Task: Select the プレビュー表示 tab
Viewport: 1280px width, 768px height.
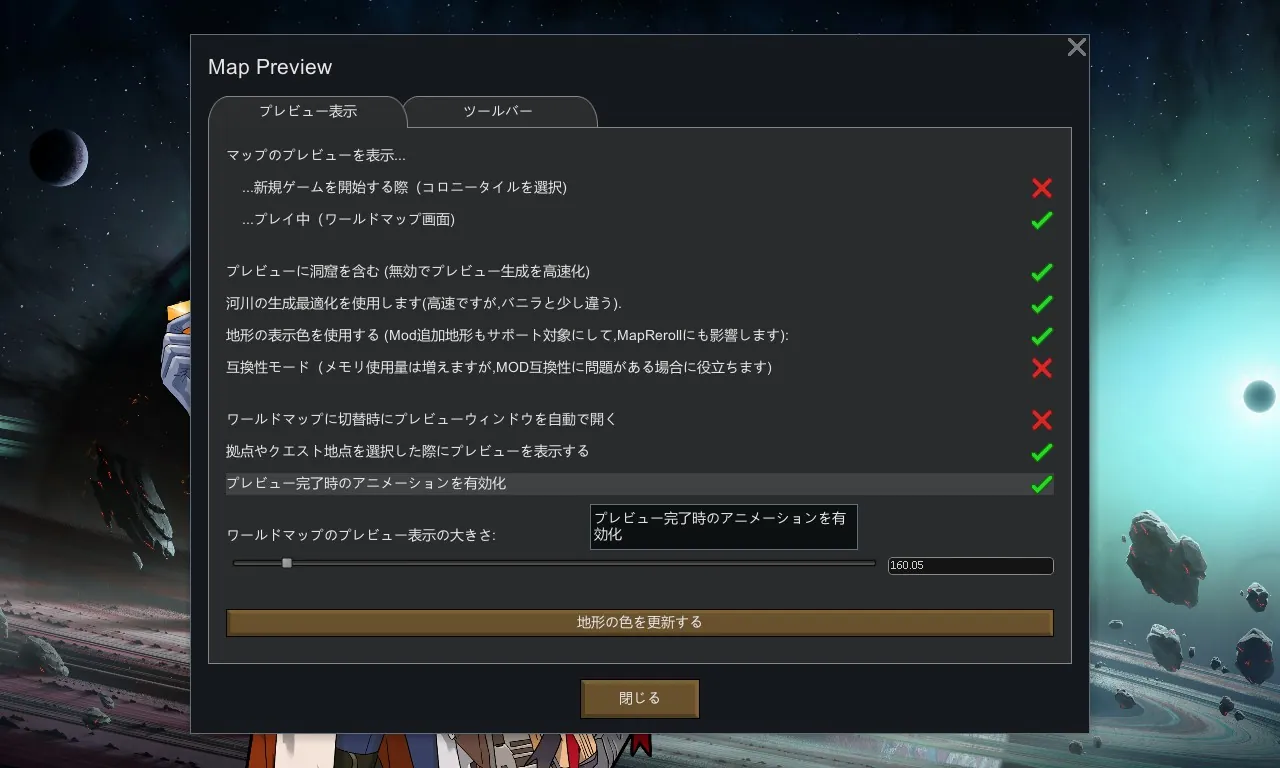Action: [307, 111]
